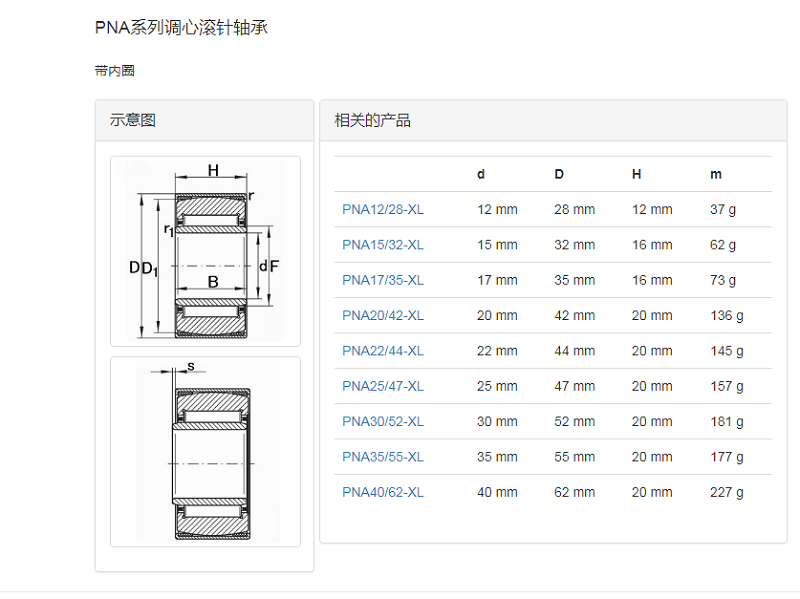Click the 'd' column header
This screenshot has height=599, width=800.
[x=481, y=174]
